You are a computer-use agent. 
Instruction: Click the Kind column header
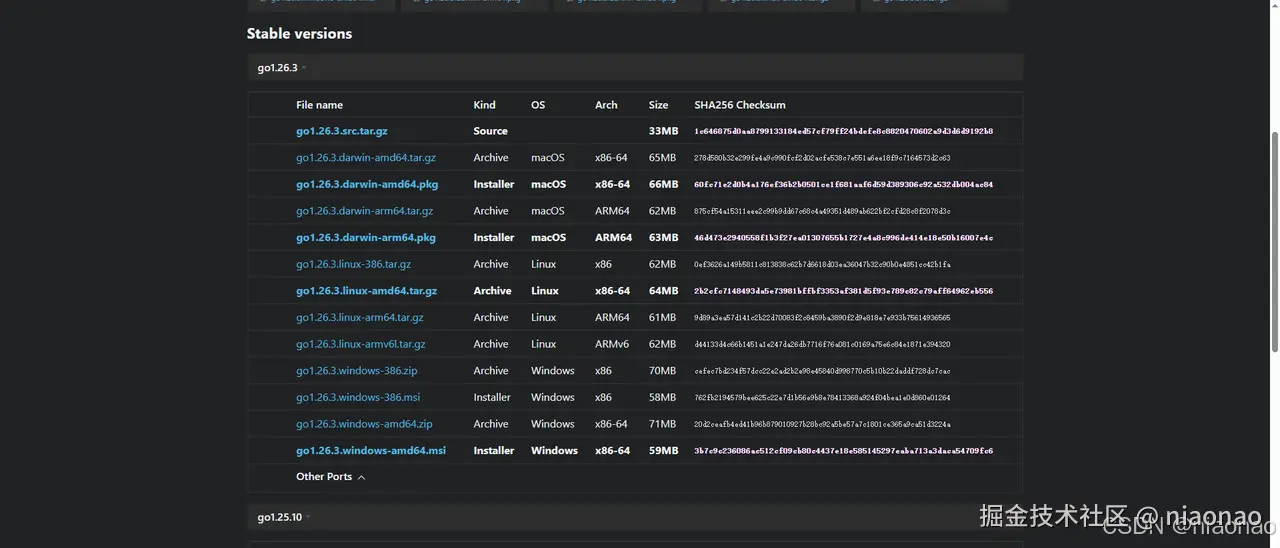484,105
